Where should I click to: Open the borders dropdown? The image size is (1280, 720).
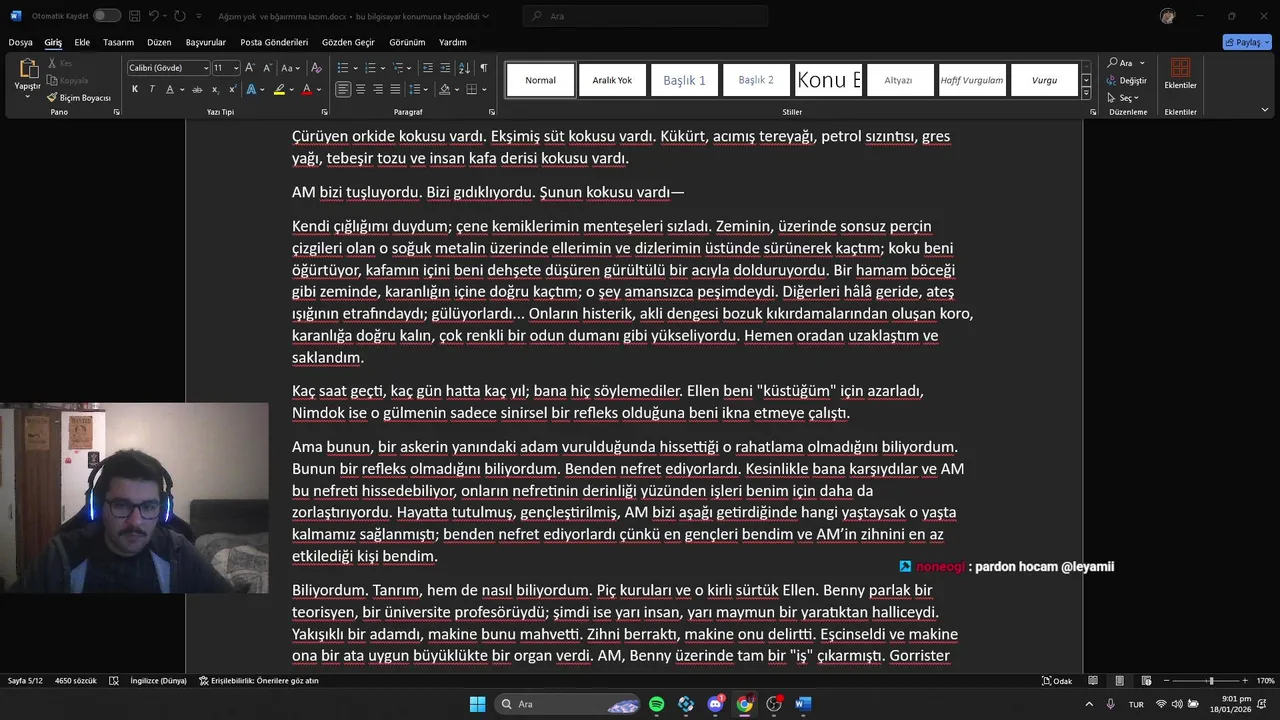point(484,89)
